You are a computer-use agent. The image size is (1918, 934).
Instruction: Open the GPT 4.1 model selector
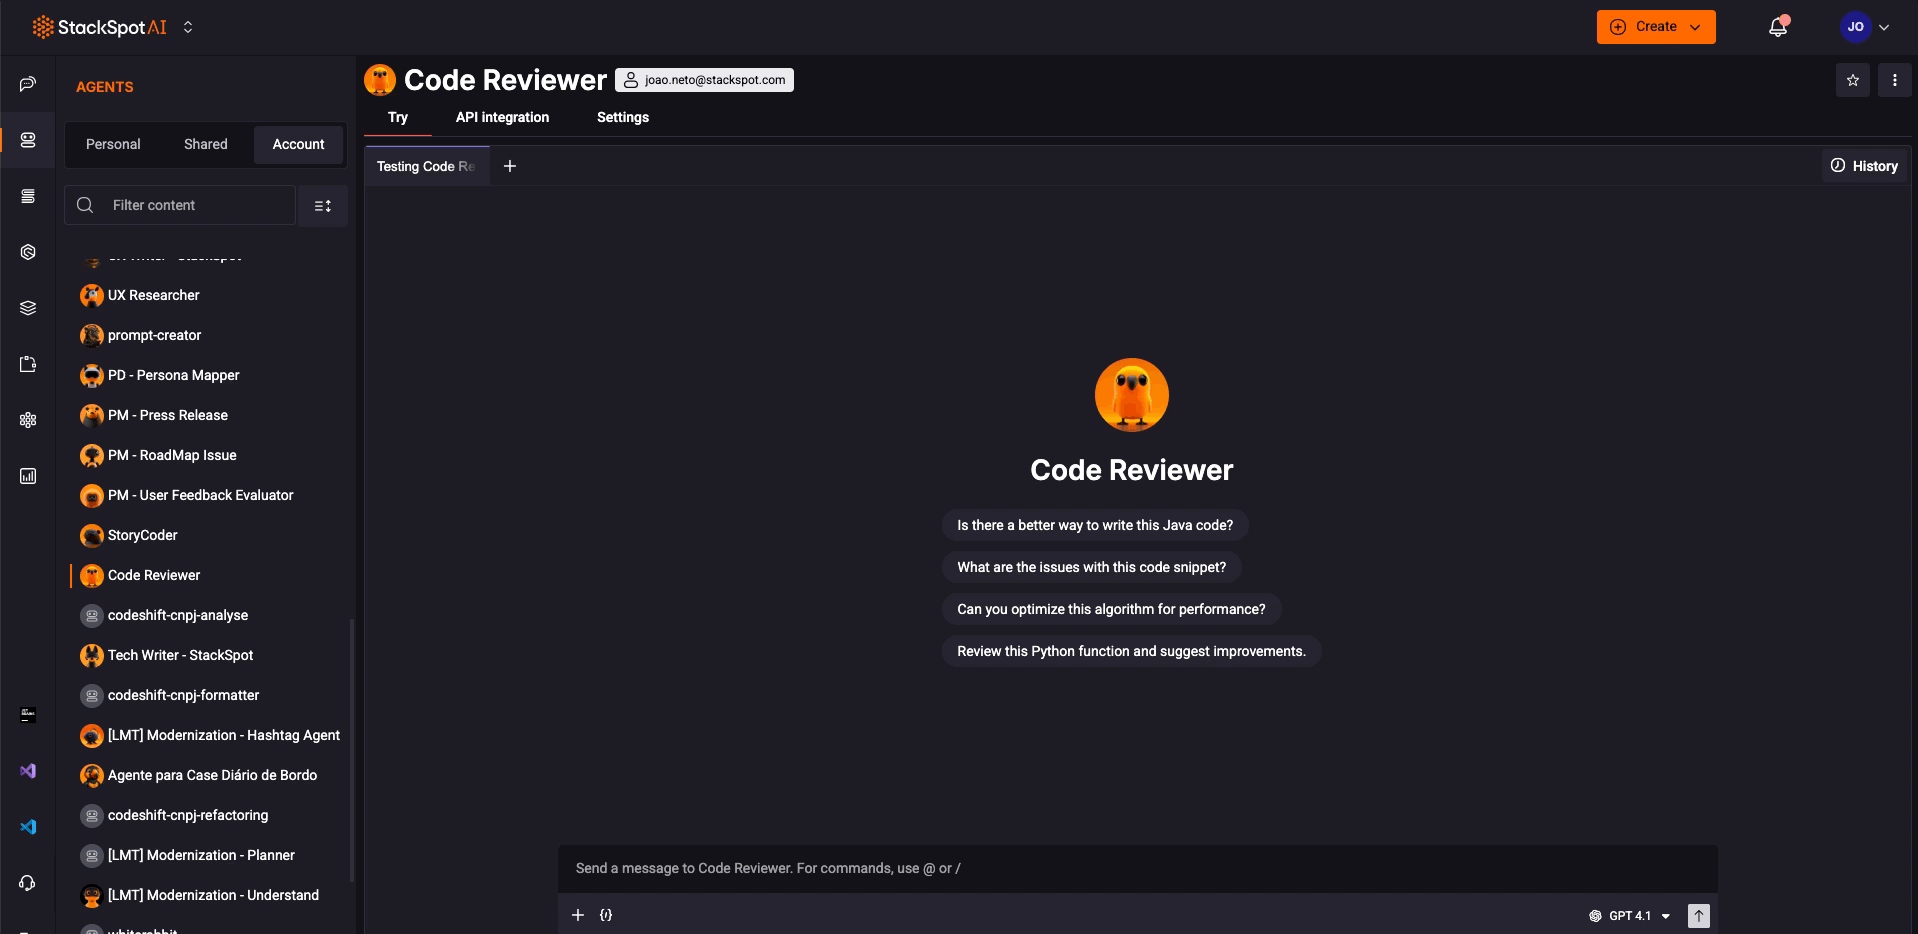(x=1629, y=915)
